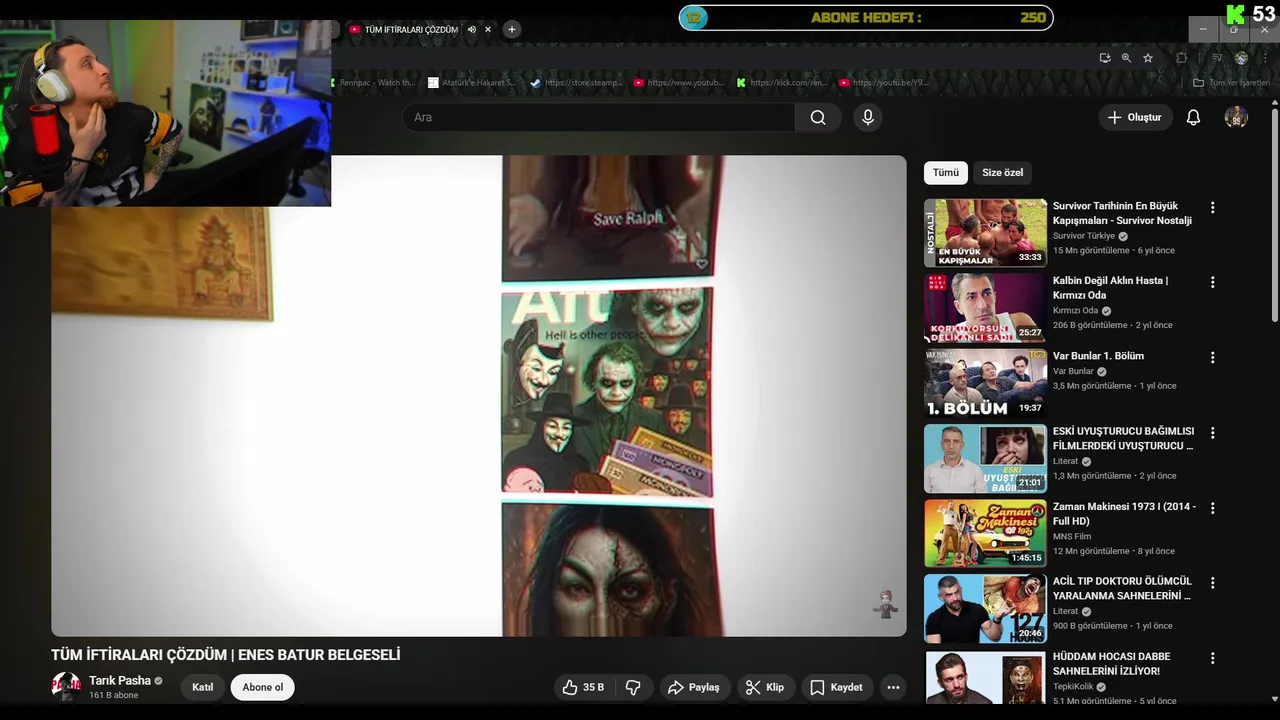This screenshot has height=720, width=1280.
Task: Open options for ACİL TIP DOKTORU video
Action: tap(1212, 583)
